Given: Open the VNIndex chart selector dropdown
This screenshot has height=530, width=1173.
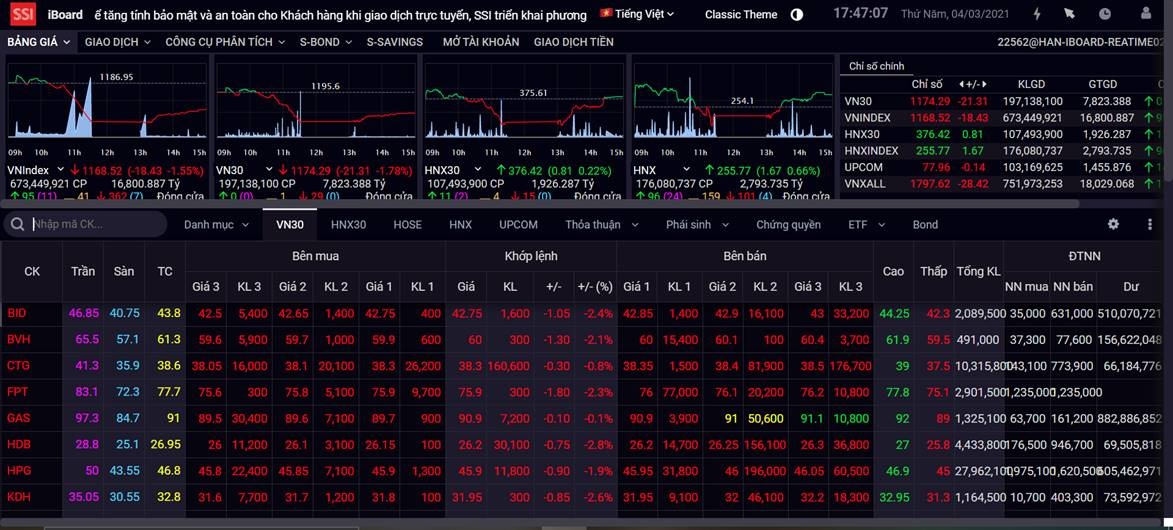Looking at the screenshot, I should click(60, 171).
